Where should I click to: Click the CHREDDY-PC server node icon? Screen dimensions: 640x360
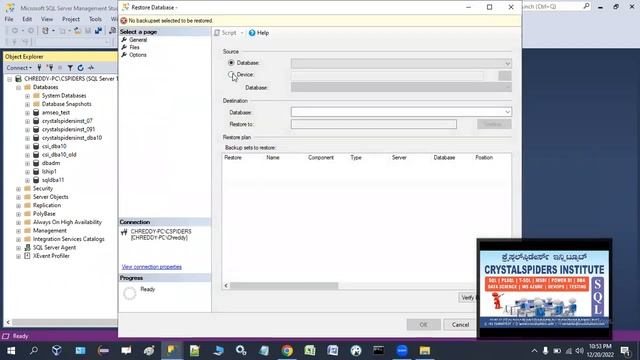18,78
